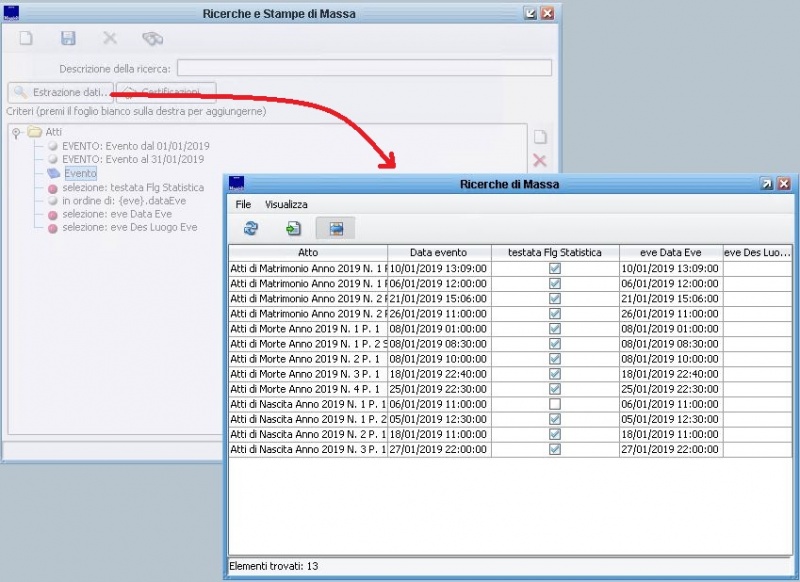Select 'EVENTO: Evento al 31/01/2019' criterion
Screen dimensions: 800x582
(133, 159)
